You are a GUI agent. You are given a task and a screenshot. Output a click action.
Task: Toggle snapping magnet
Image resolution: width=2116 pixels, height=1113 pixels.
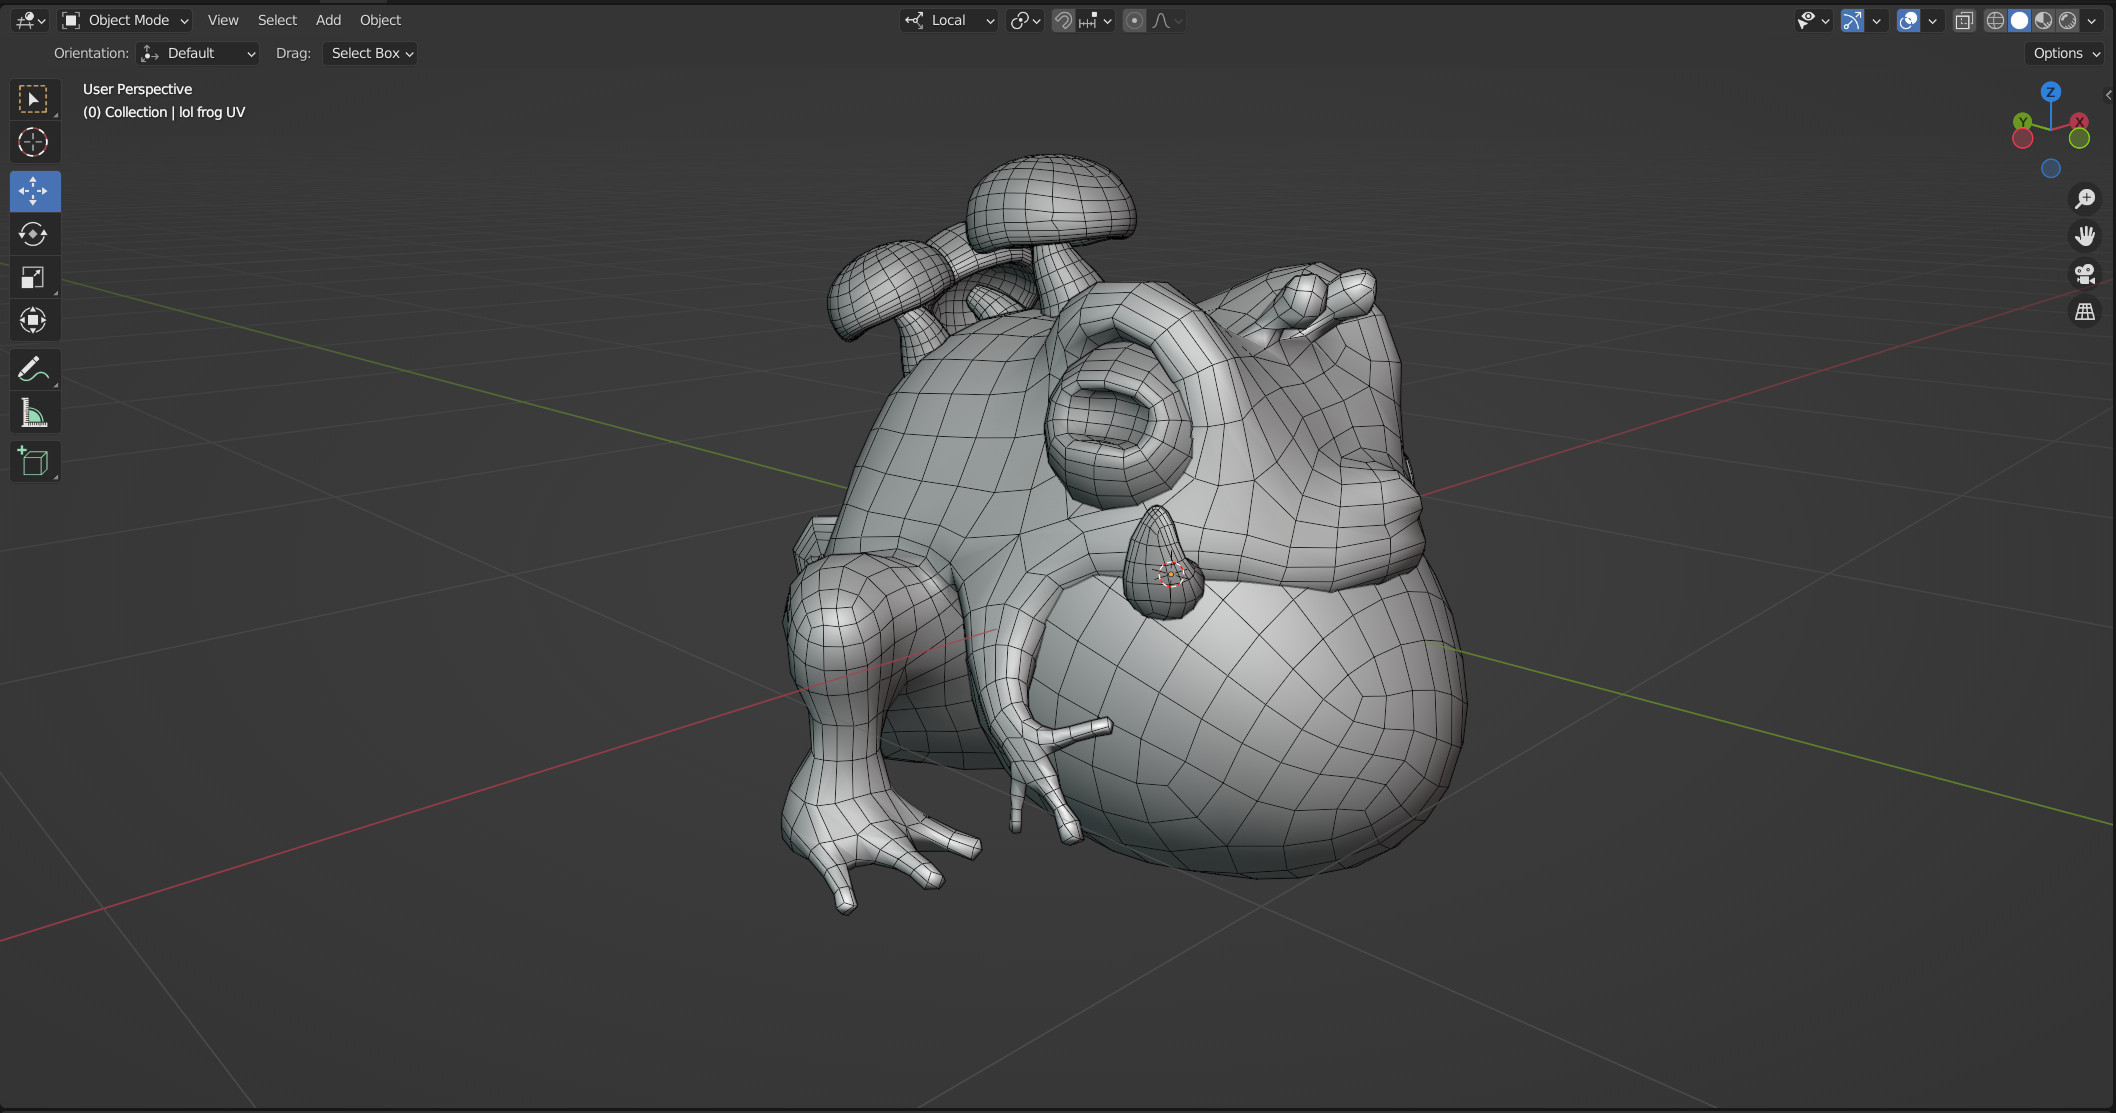click(1063, 21)
